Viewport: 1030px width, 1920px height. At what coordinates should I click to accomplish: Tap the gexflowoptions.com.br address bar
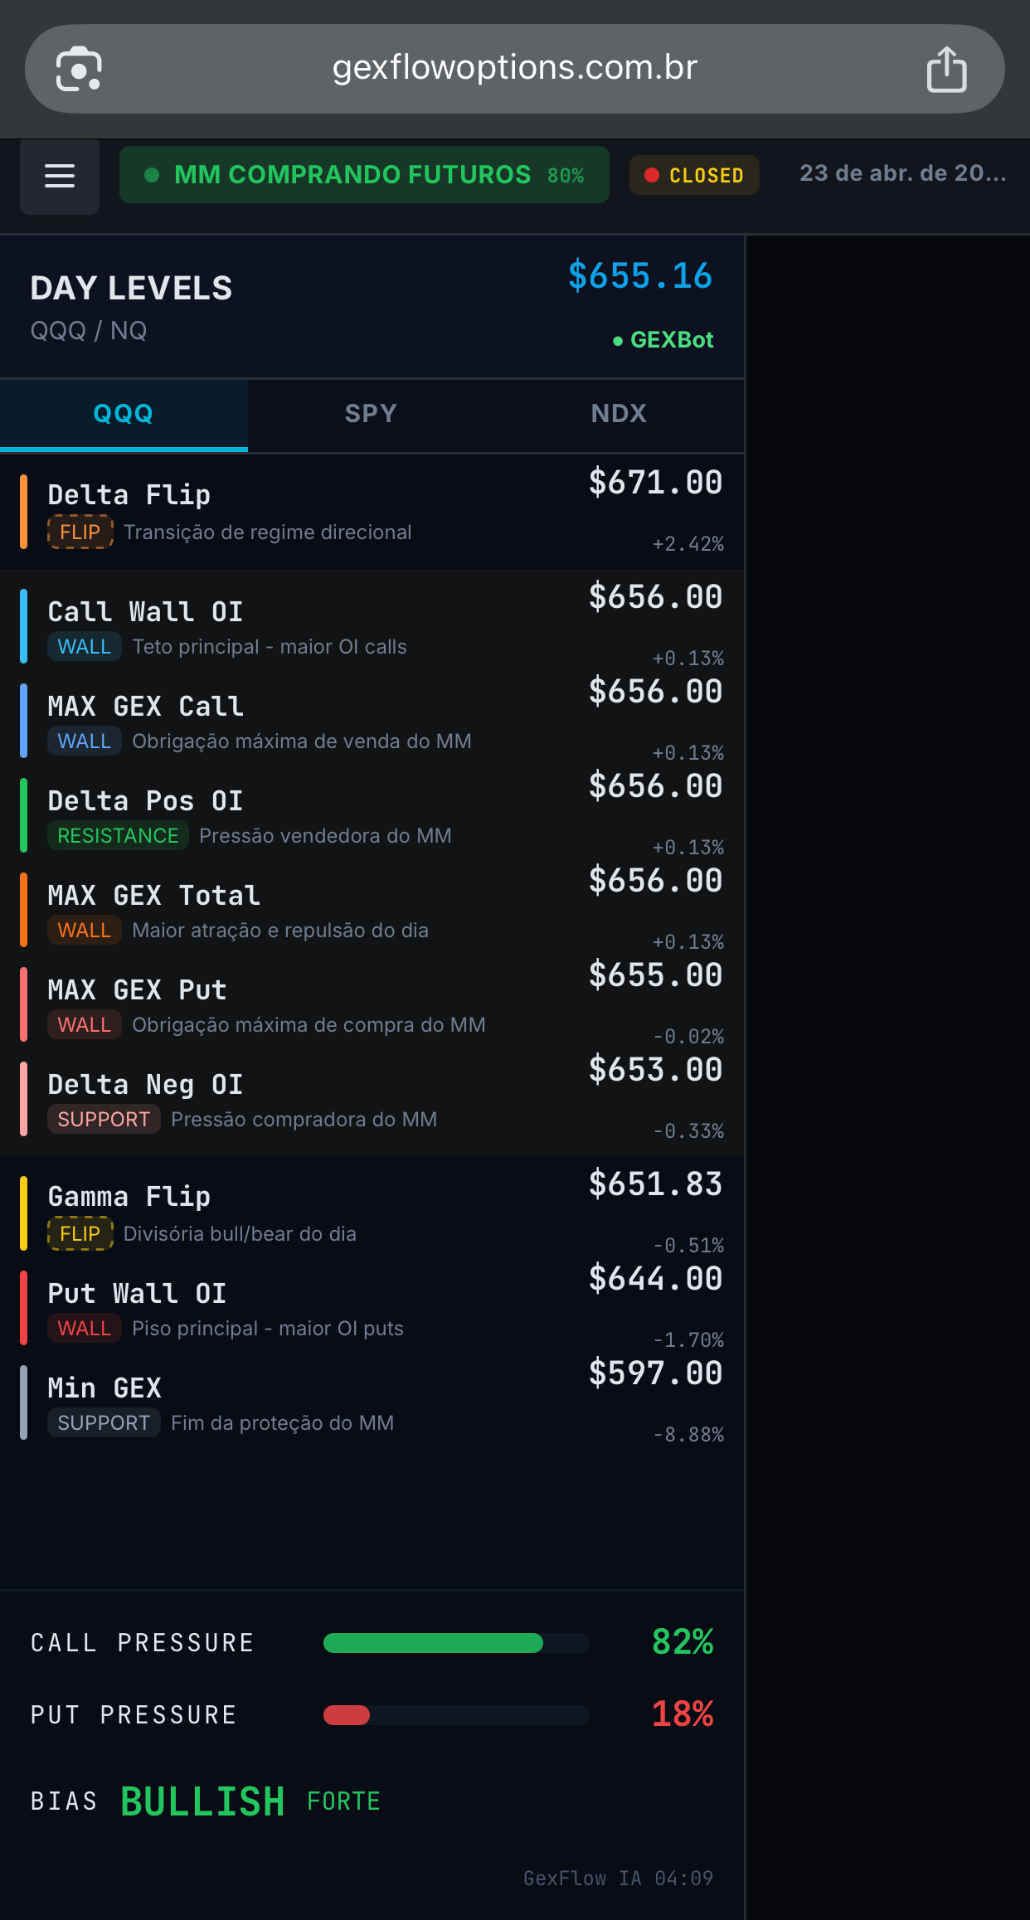click(513, 68)
